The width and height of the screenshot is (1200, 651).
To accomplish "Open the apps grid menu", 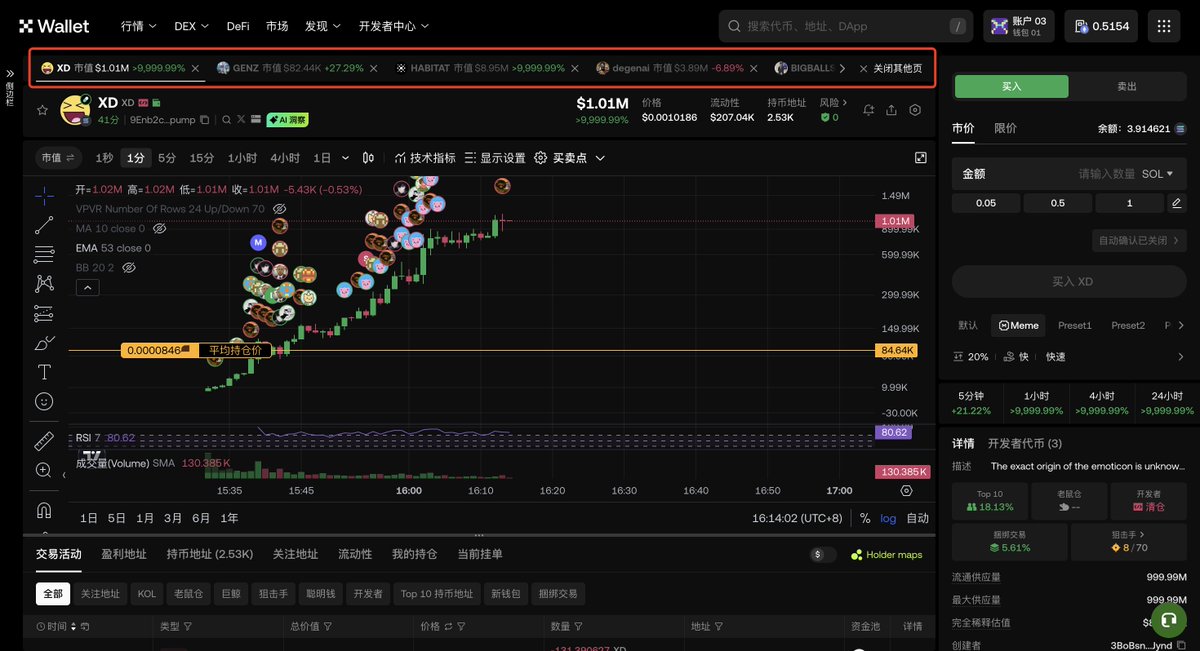I will tap(1164, 27).
